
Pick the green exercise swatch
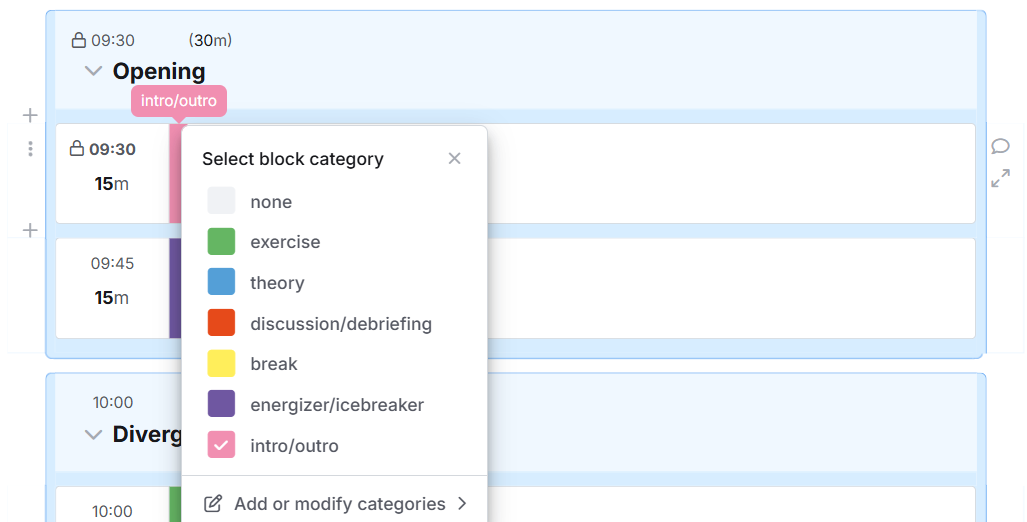tap(221, 242)
